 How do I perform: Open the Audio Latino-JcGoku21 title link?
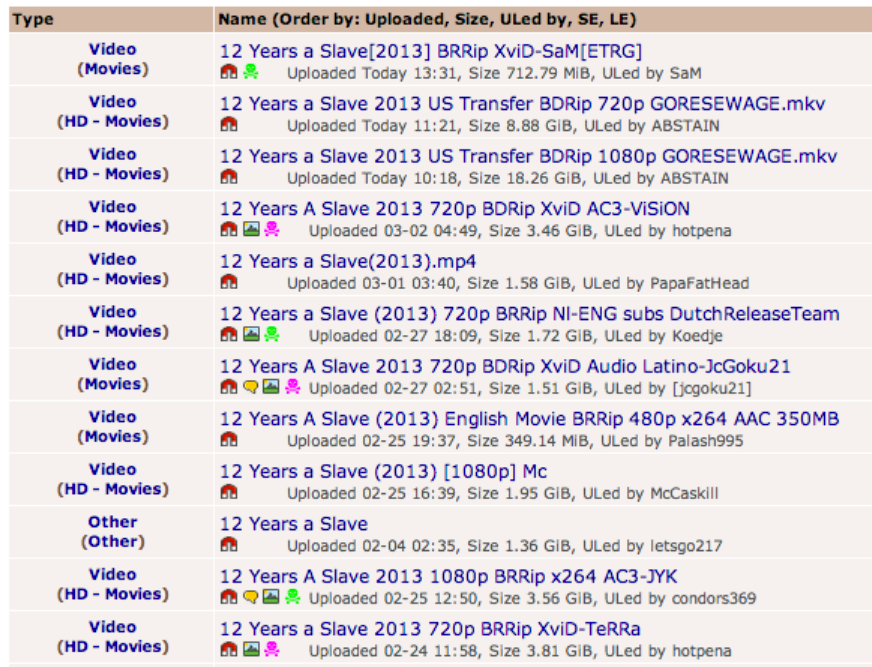click(x=505, y=366)
